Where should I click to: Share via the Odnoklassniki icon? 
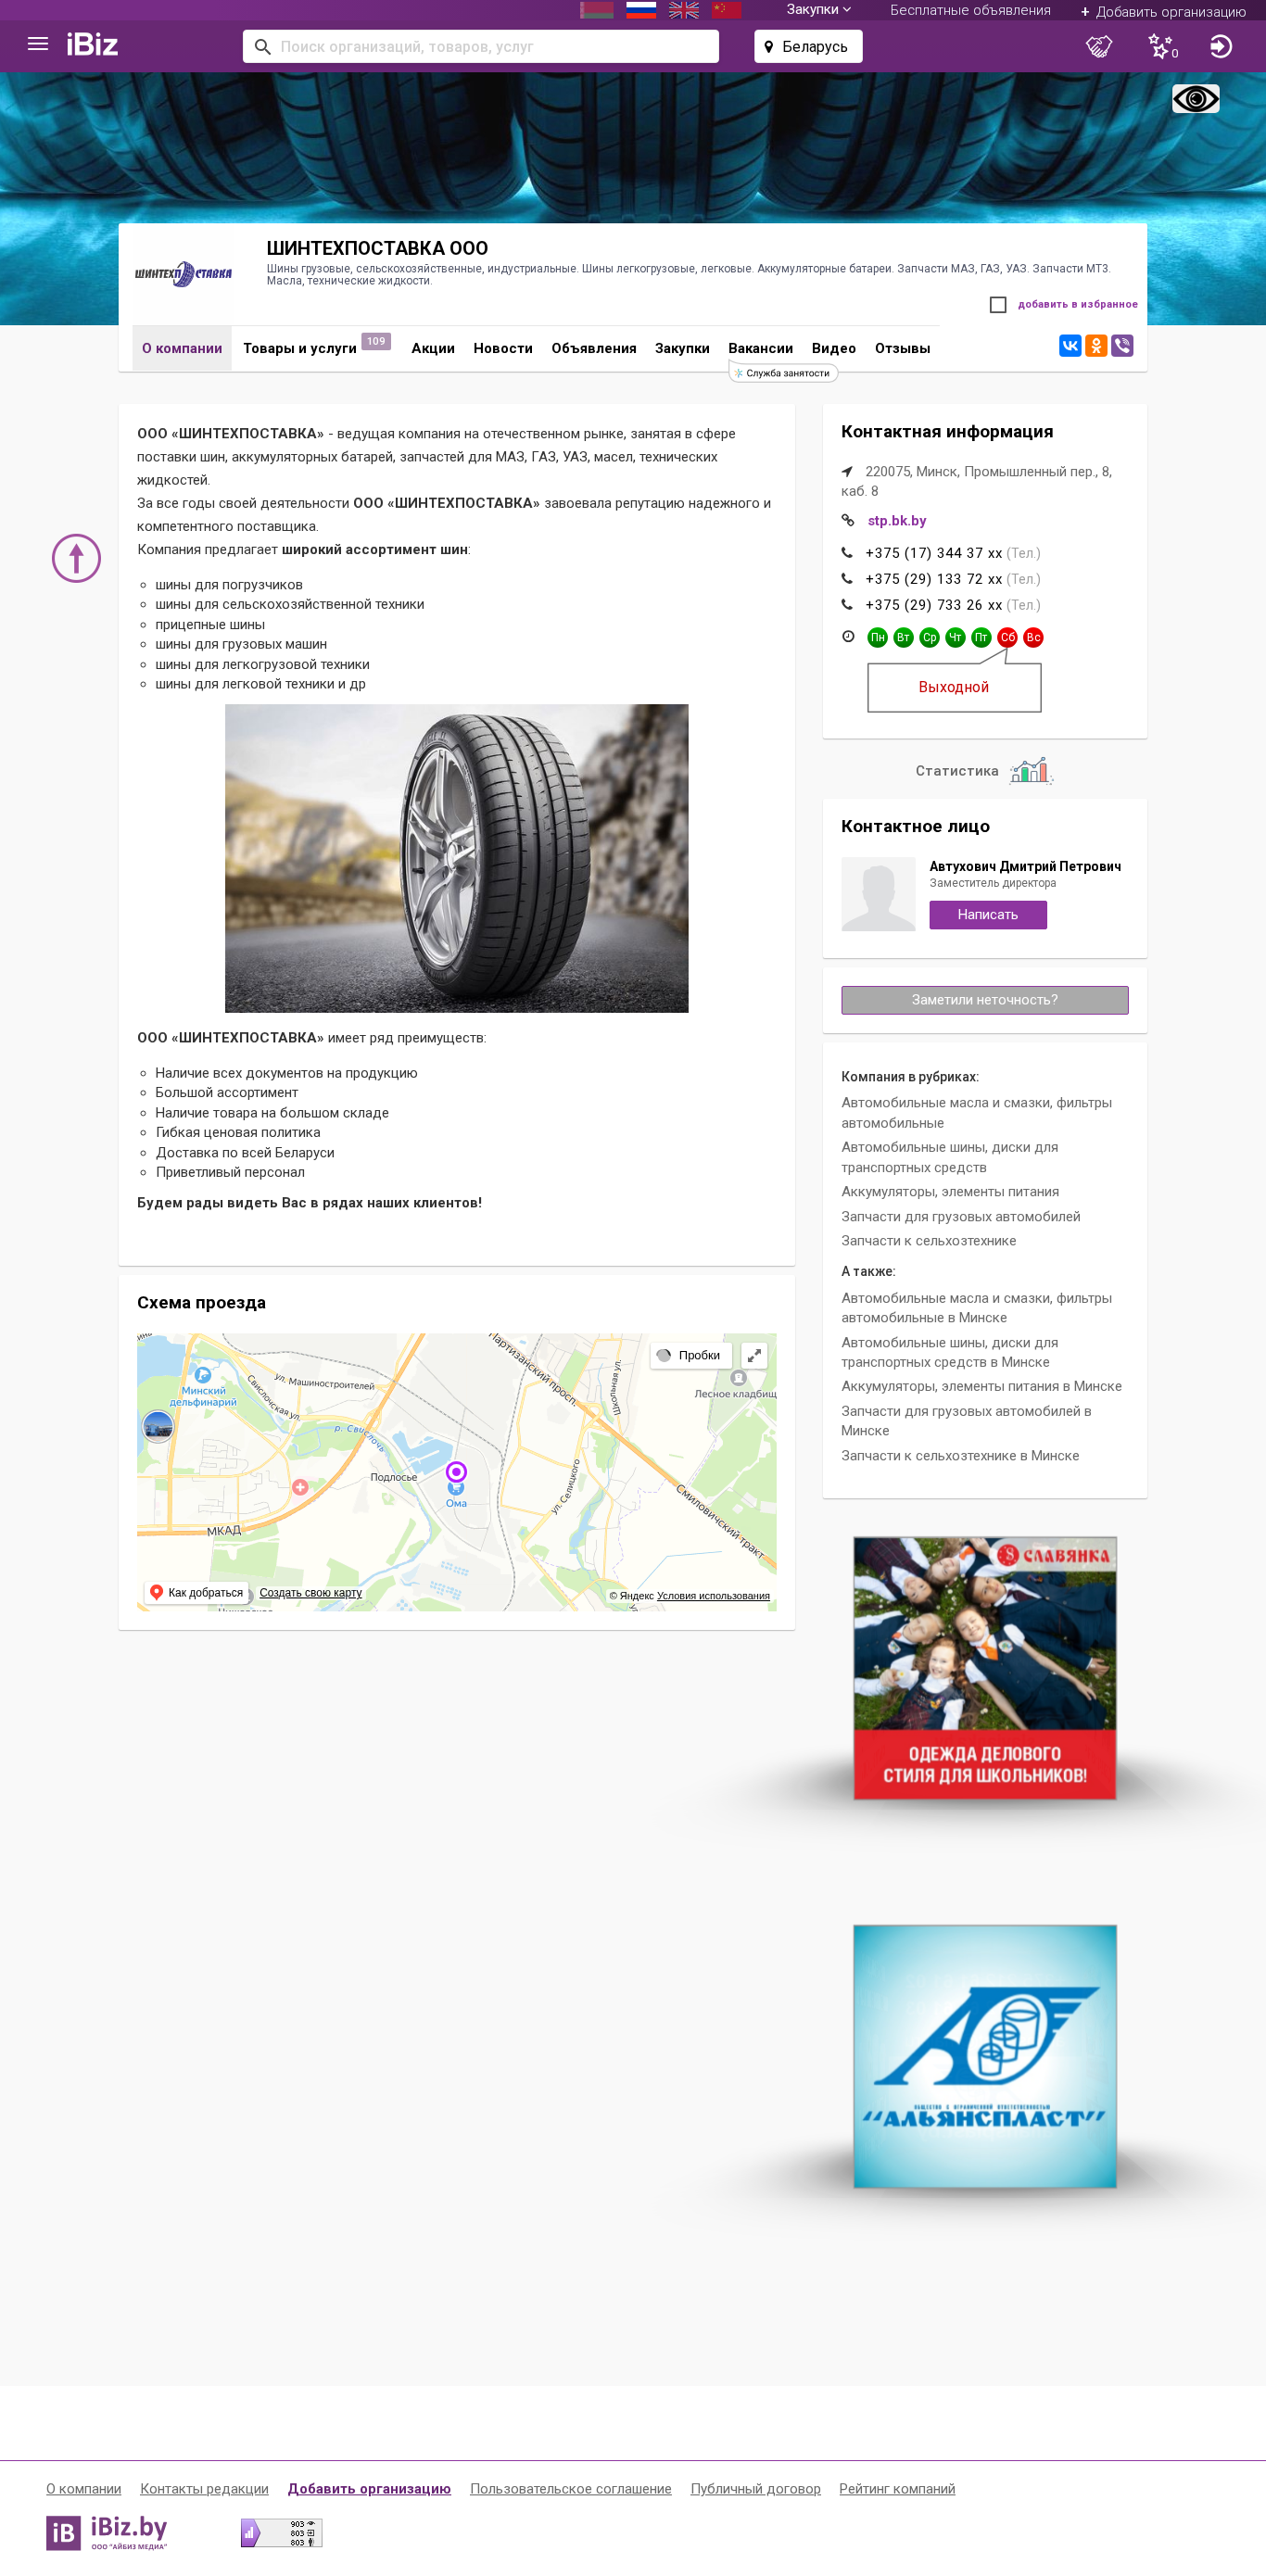coord(1096,346)
